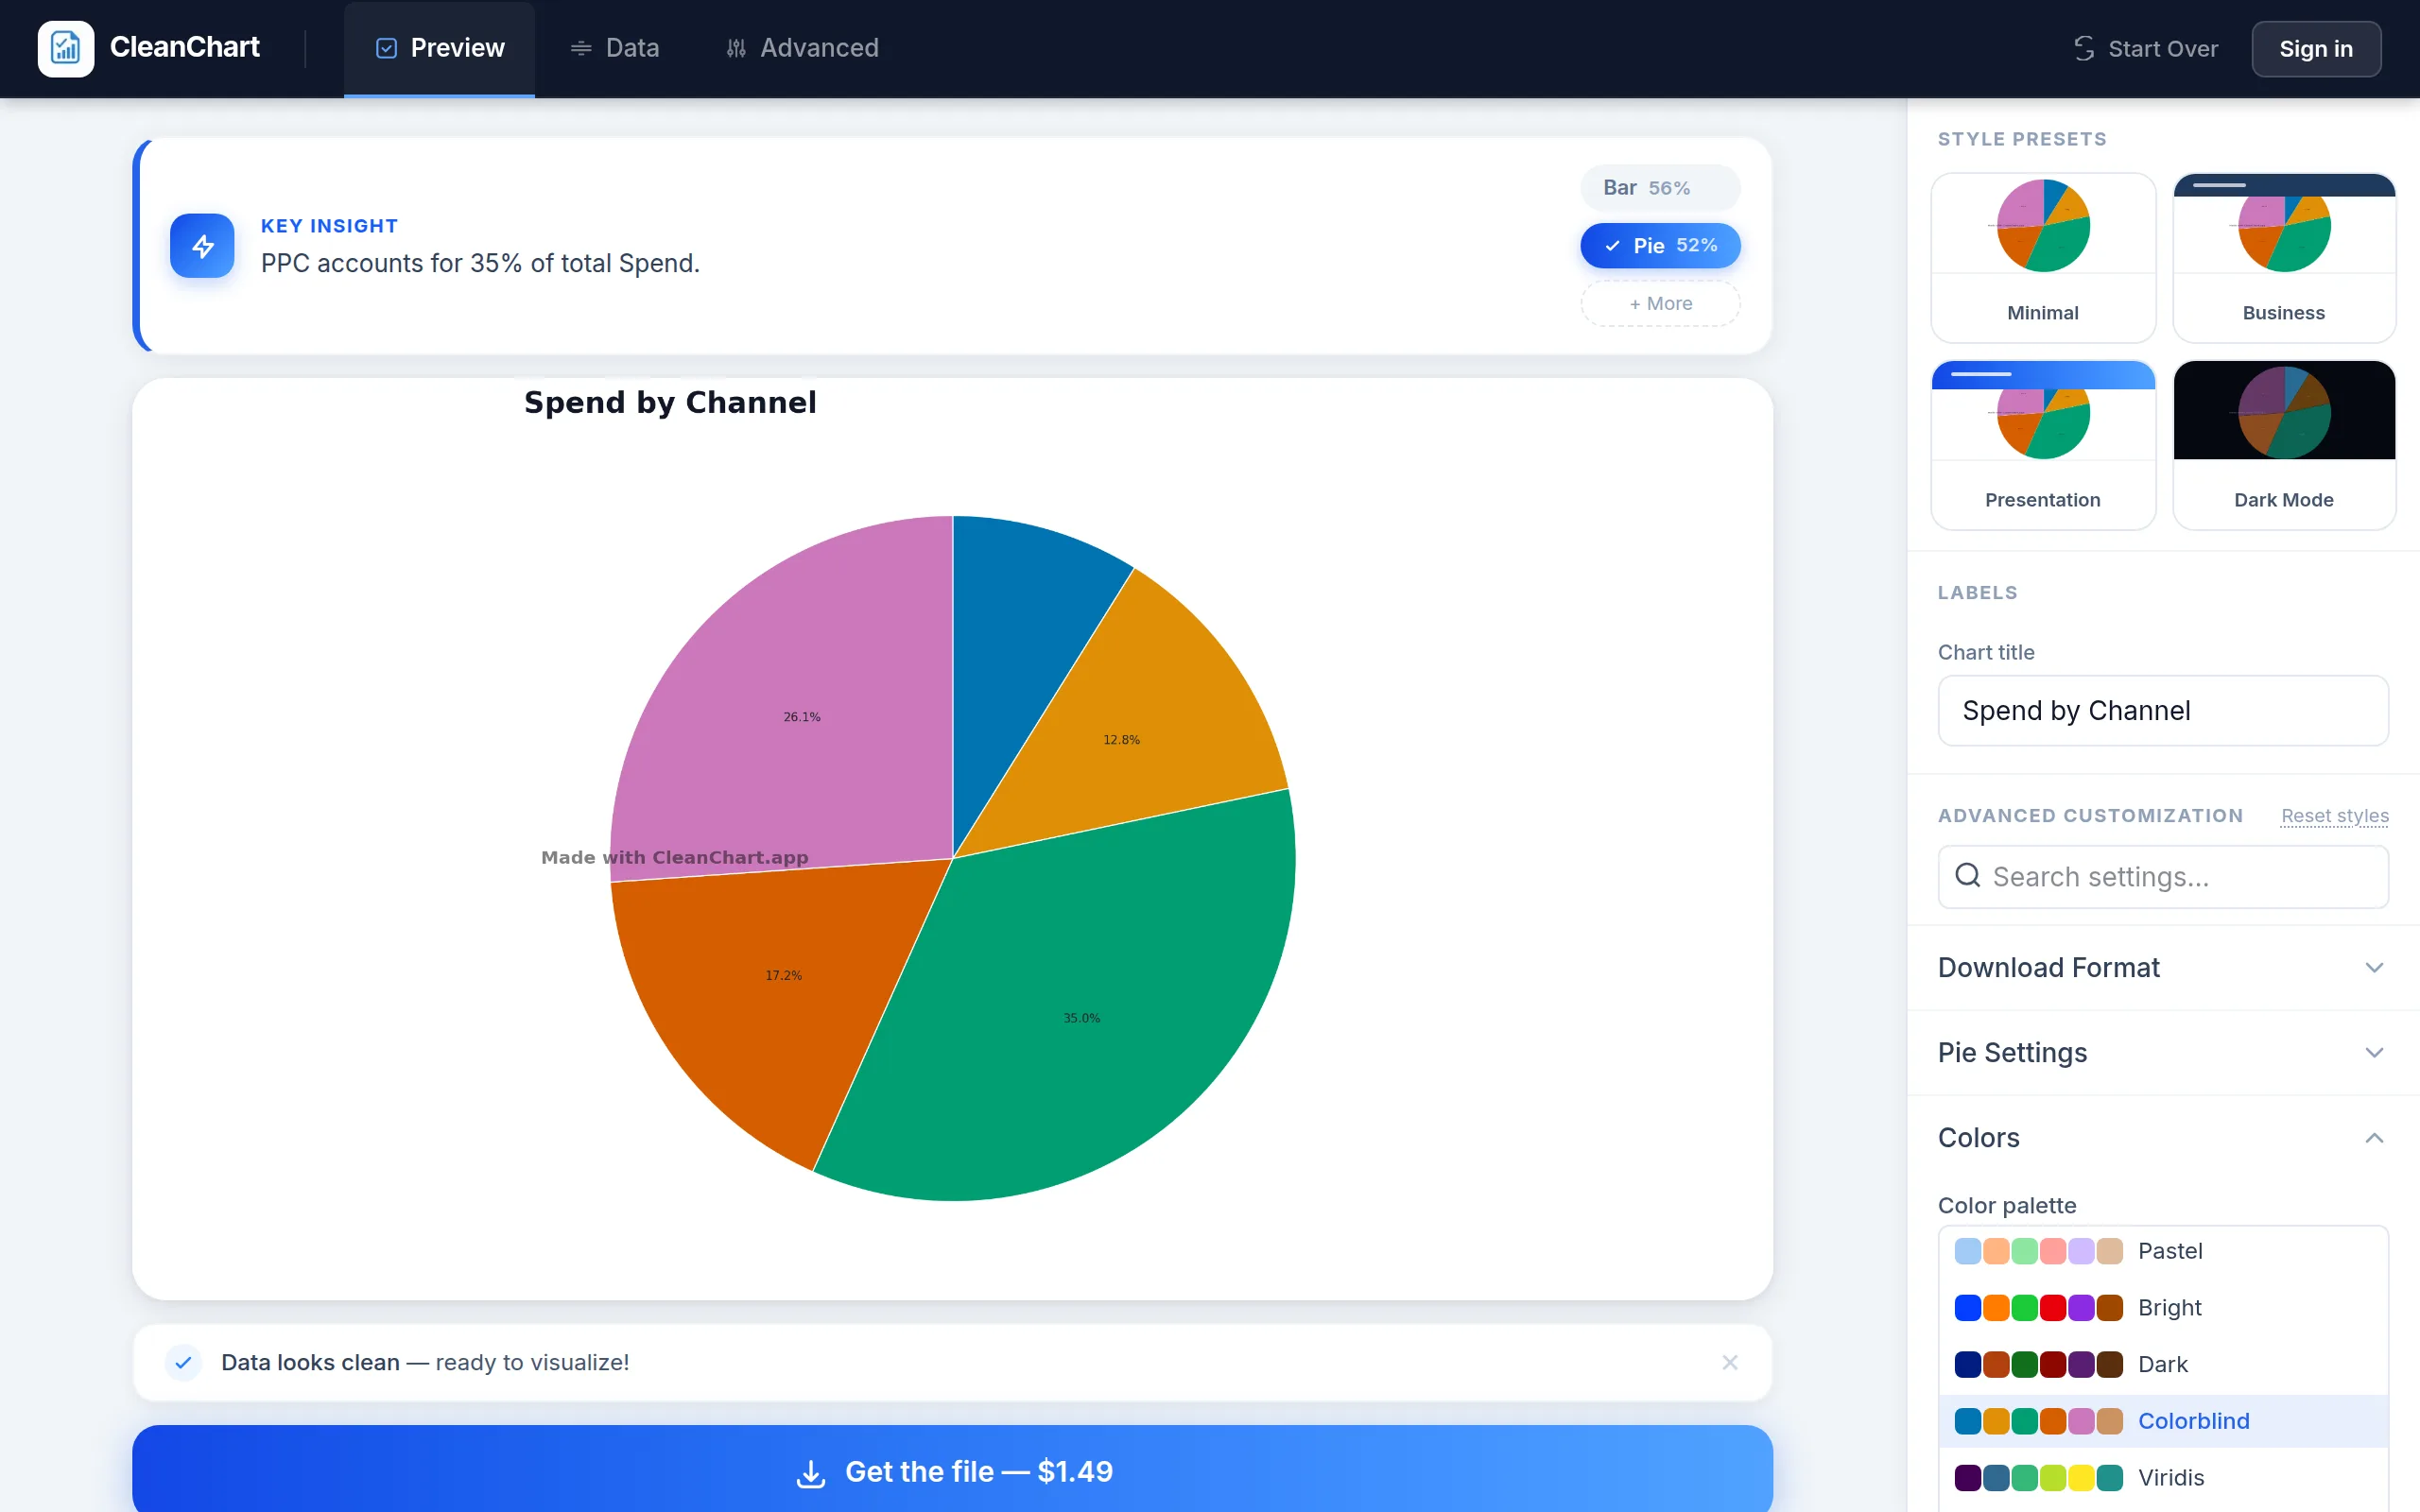The image size is (2420, 1512).
Task: Click the Spend by Channel chart heading
Action: (x=670, y=403)
